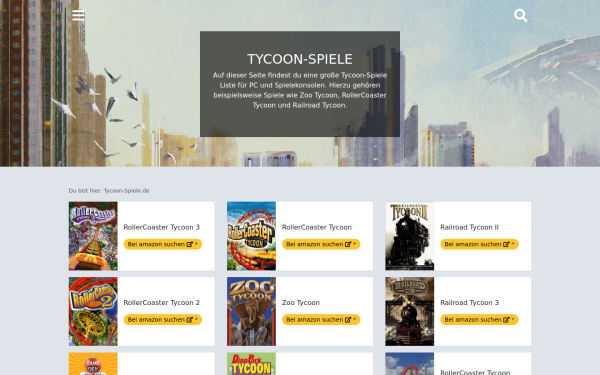The height and width of the screenshot is (375, 600).
Task: Search amazon for RollerCoaster Tycoon 3
Action: [x=163, y=244]
